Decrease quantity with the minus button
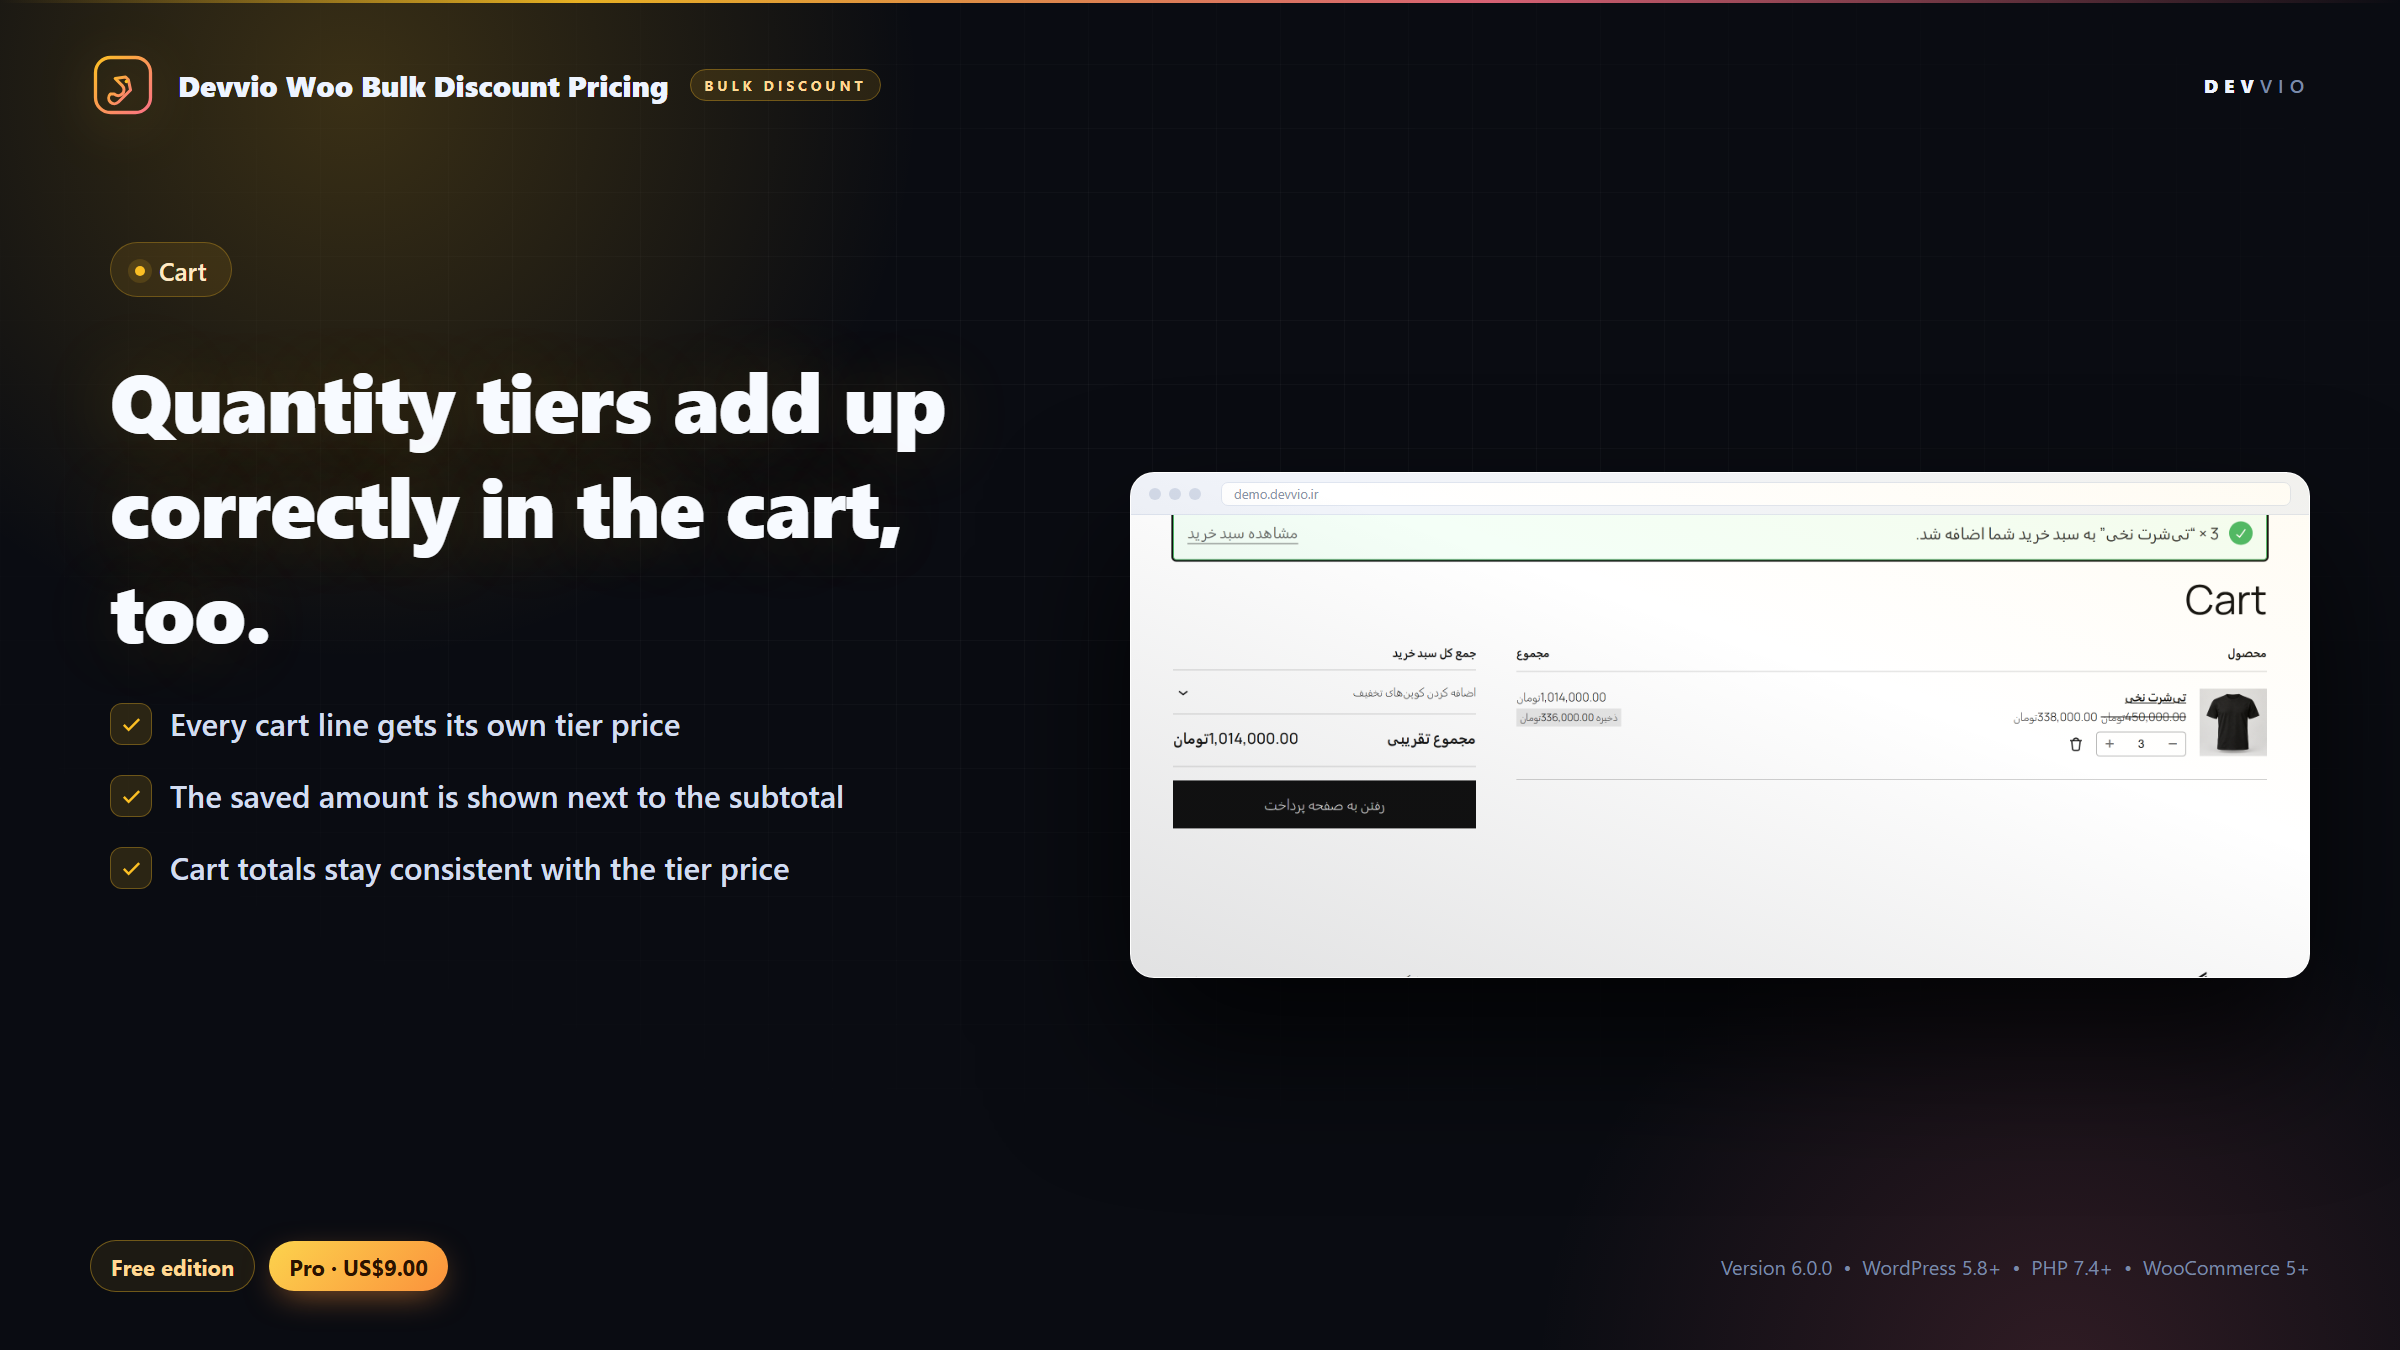 pos(2172,744)
